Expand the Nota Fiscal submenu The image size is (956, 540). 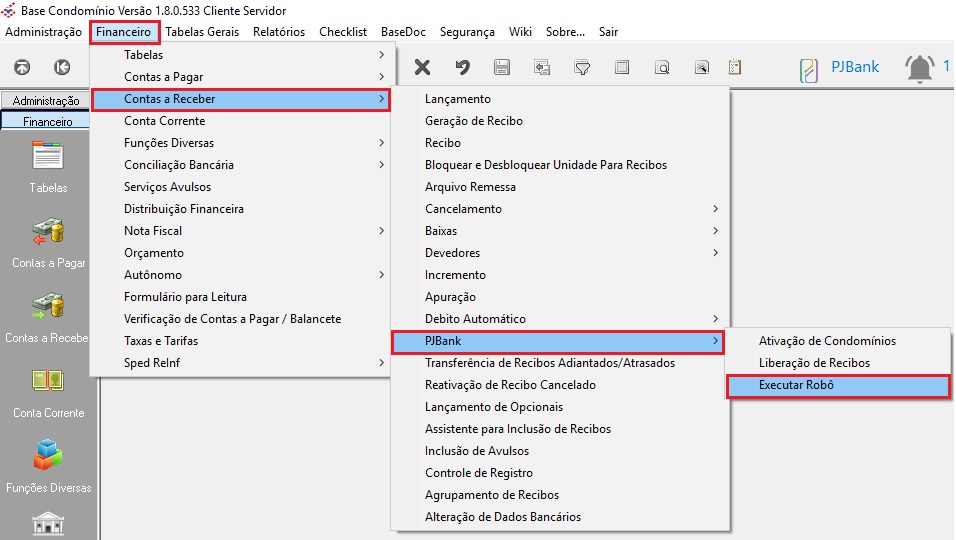coord(241,231)
